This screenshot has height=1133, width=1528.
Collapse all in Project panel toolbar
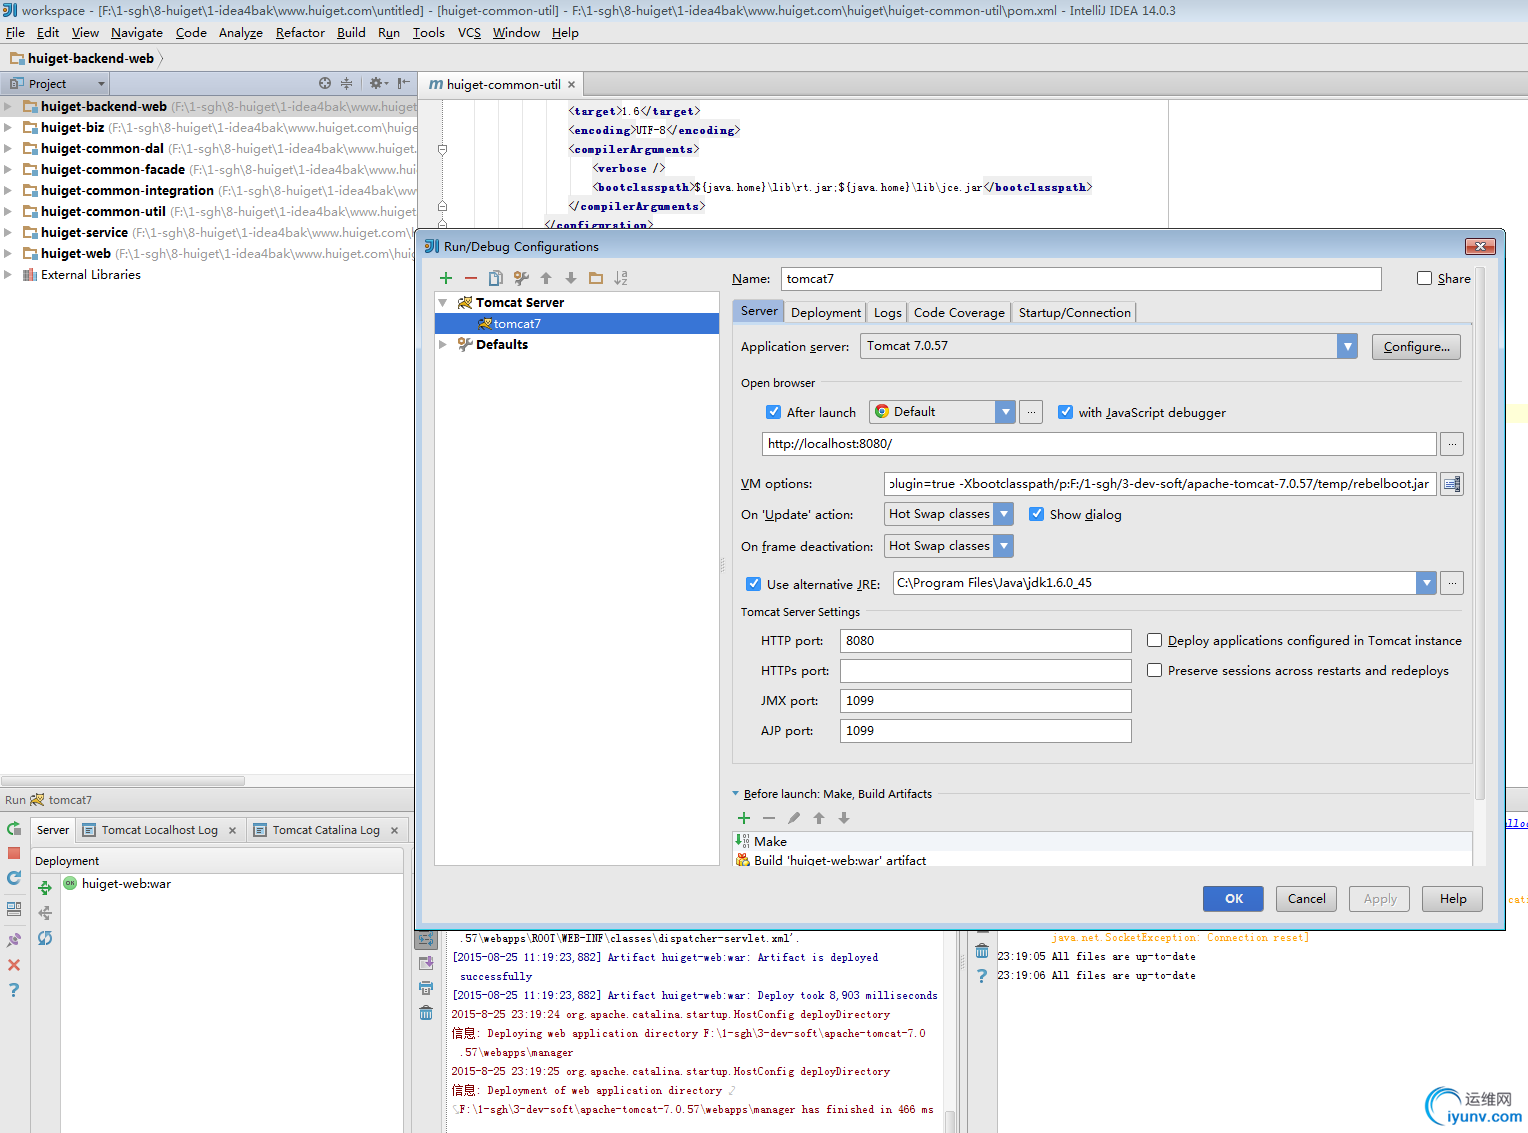346,84
